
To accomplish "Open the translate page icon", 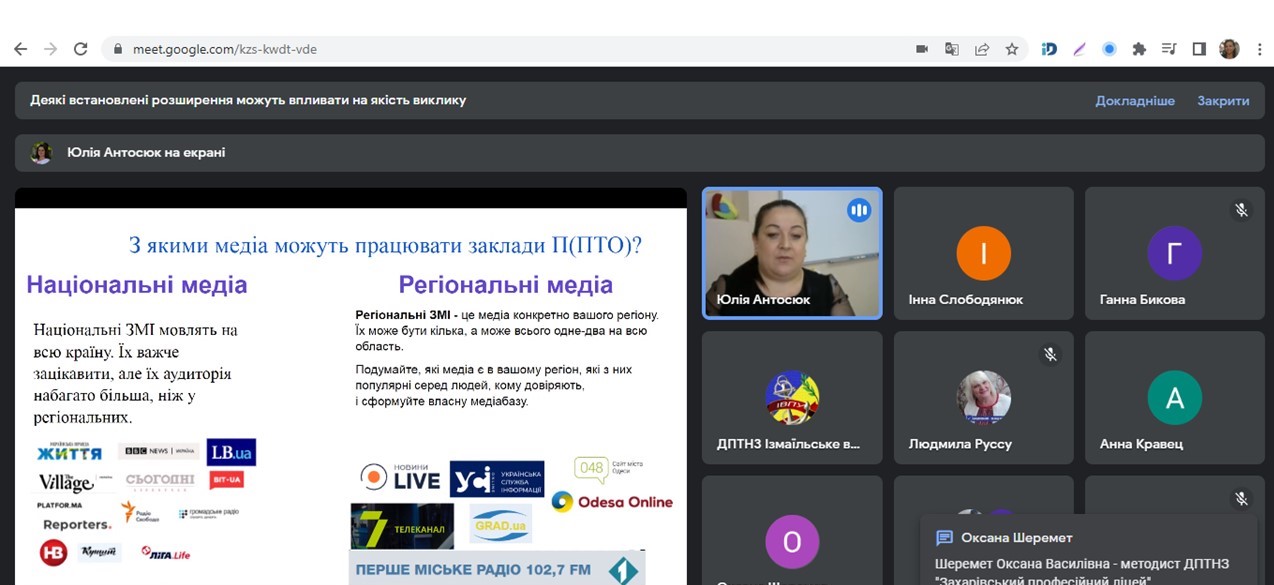I will click(x=952, y=49).
